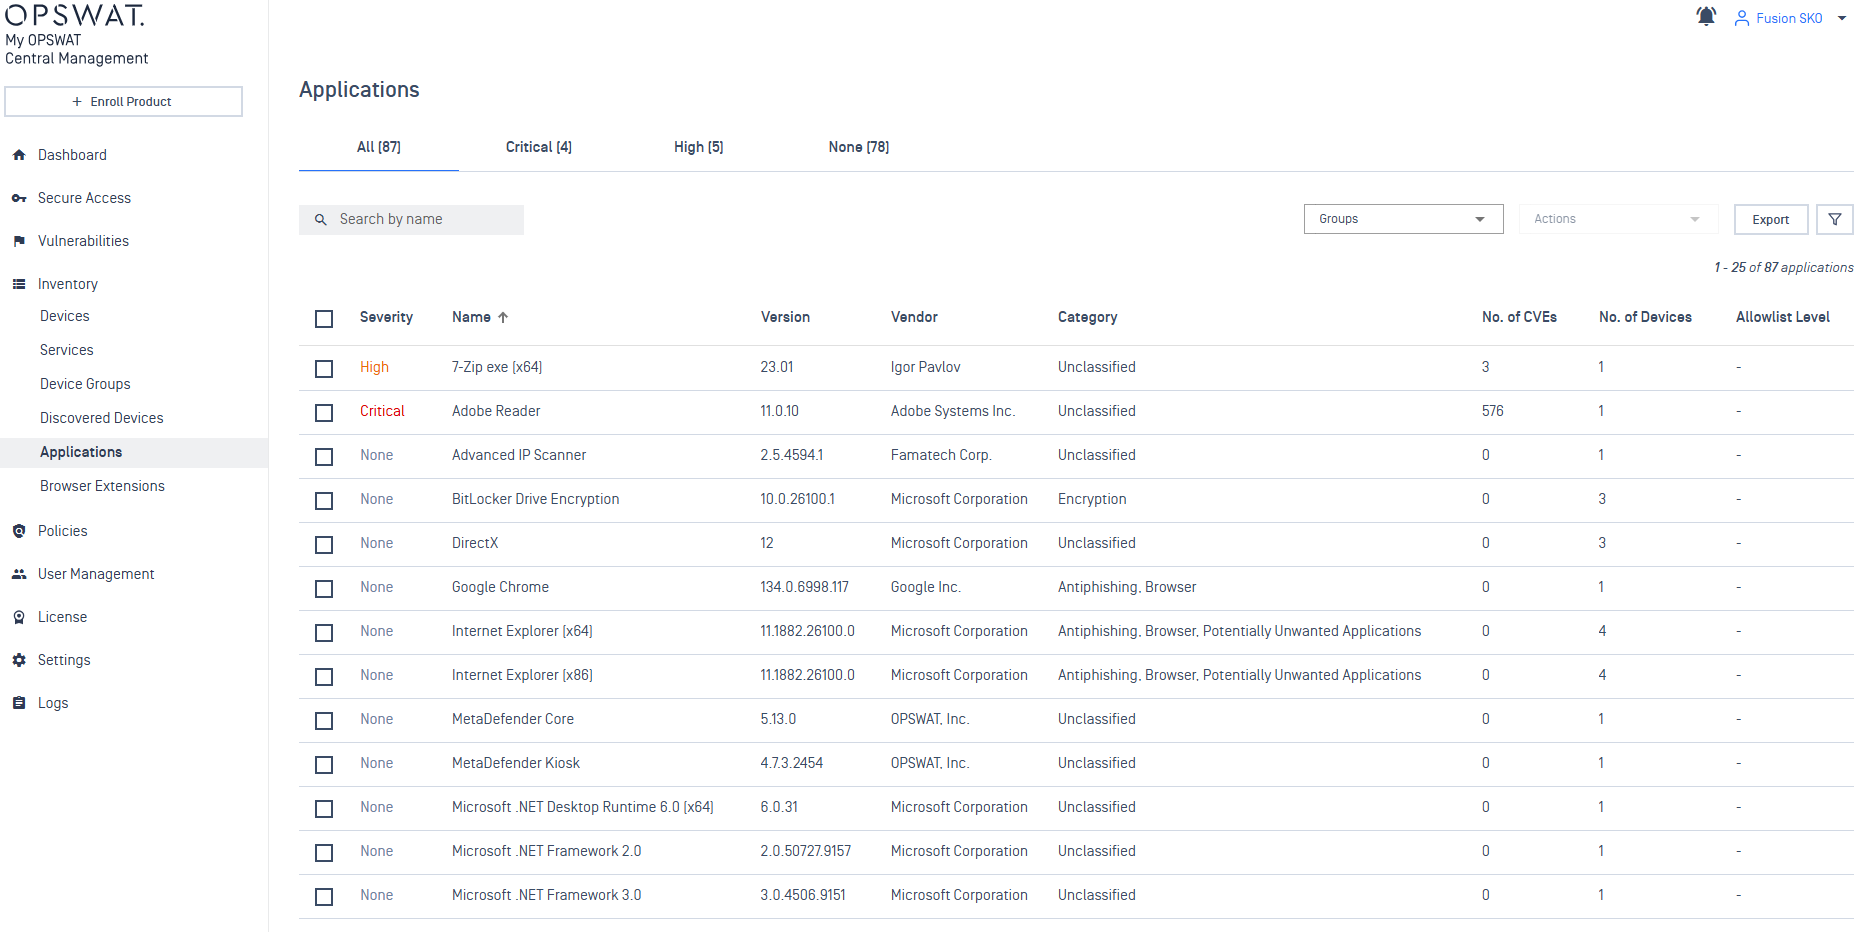Click the Logs clipboard icon
Screen dimensions: 1876x932
[x=19, y=703]
